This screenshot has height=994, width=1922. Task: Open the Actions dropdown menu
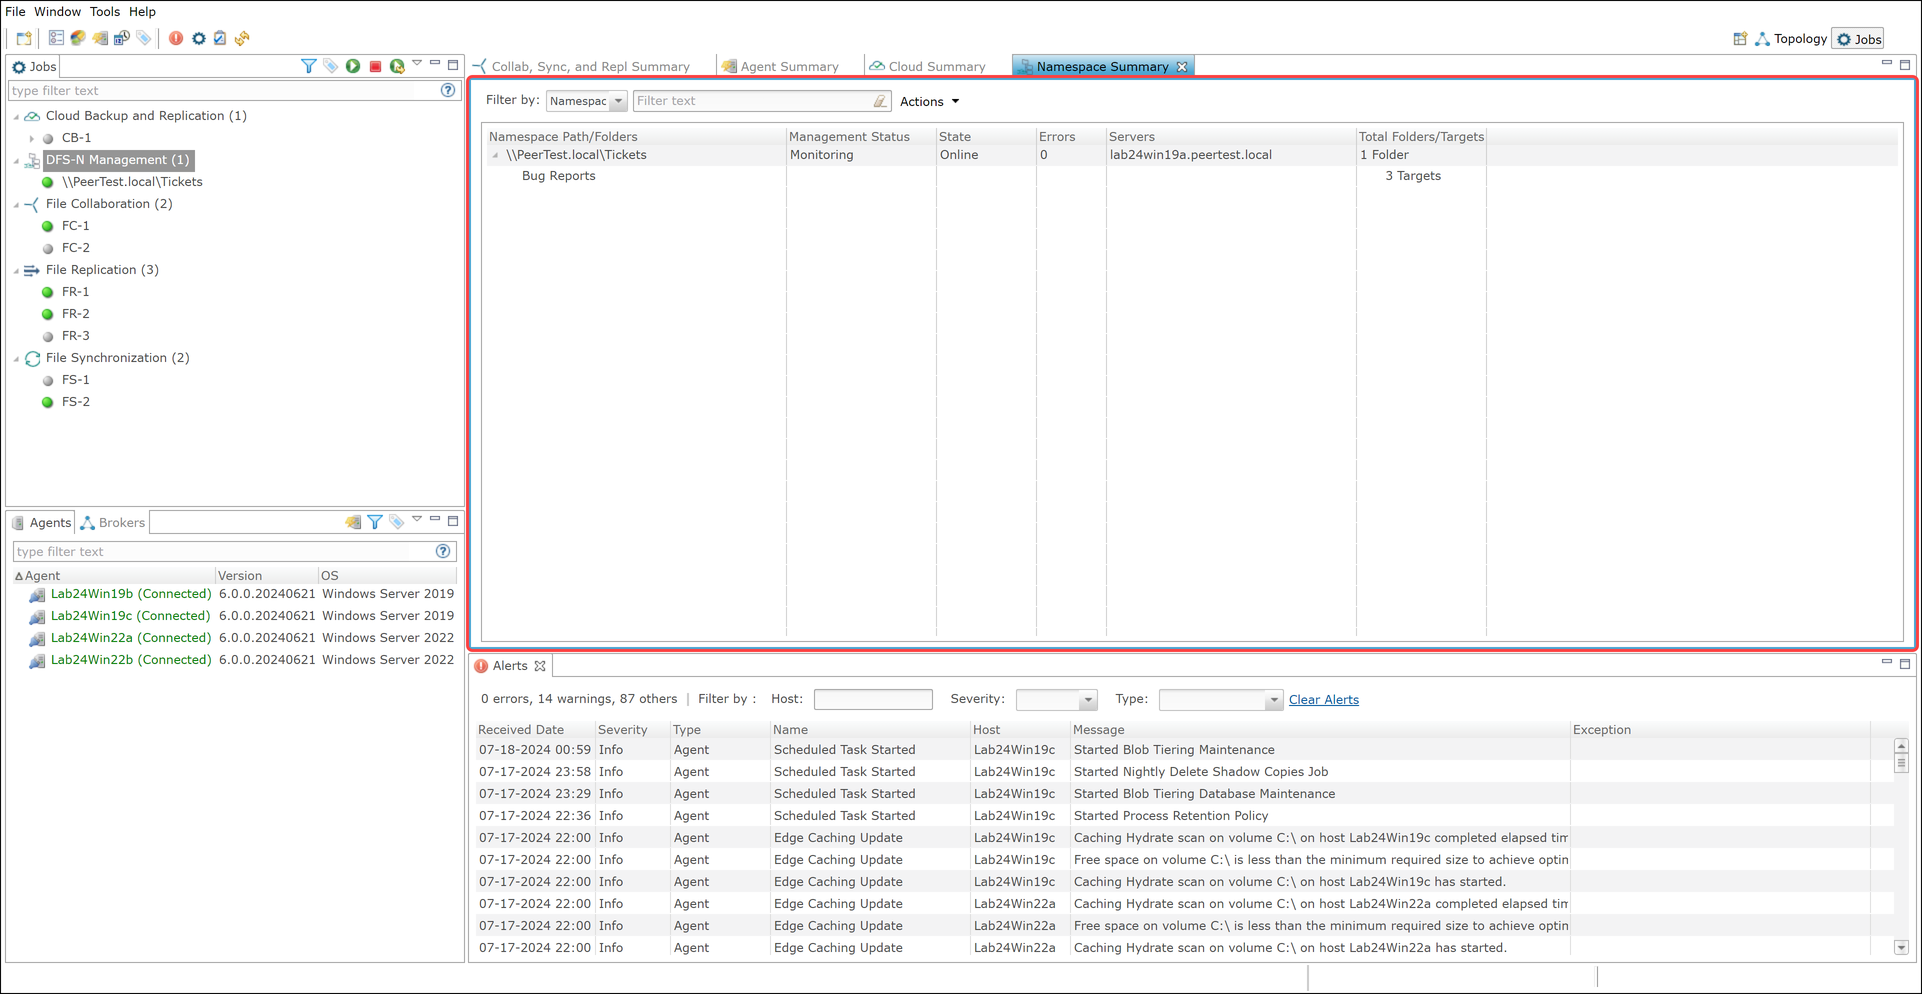tap(929, 101)
